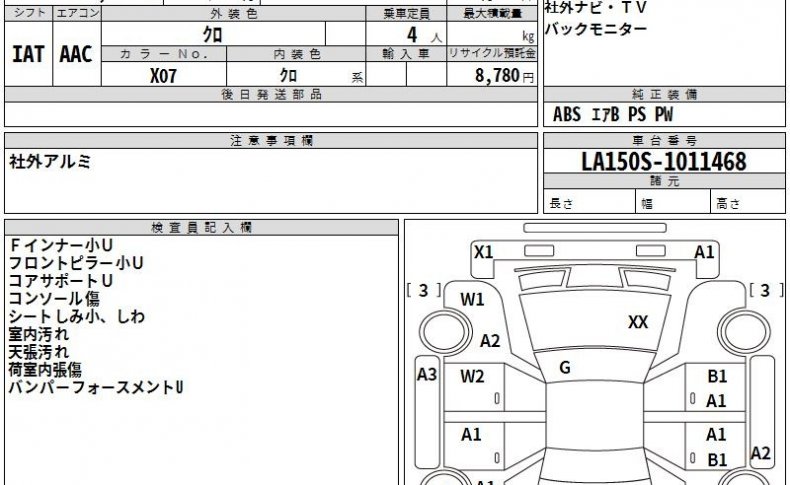Click the 長さ dimension cell
The height and width of the screenshot is (485, 790).
tap(589, 201)
